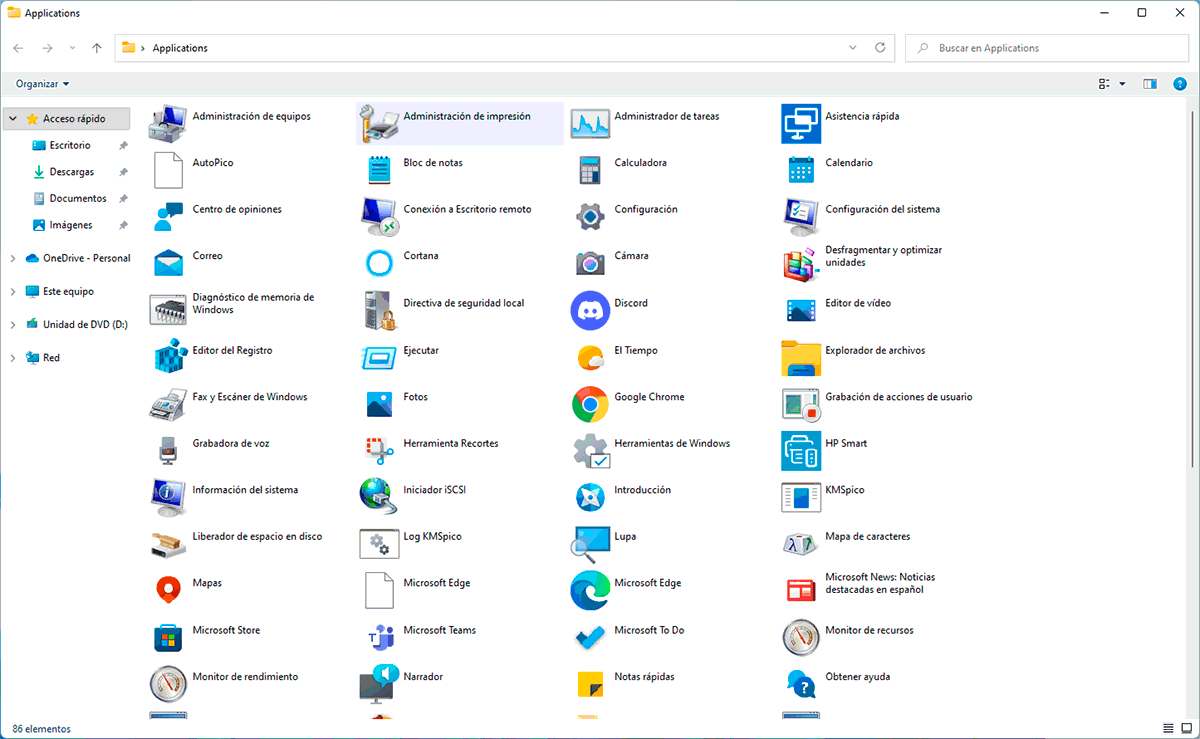Select the "AutoPico" label
Image resolution: width=1200 pixels, height=739 pixels.
(212, 163)
